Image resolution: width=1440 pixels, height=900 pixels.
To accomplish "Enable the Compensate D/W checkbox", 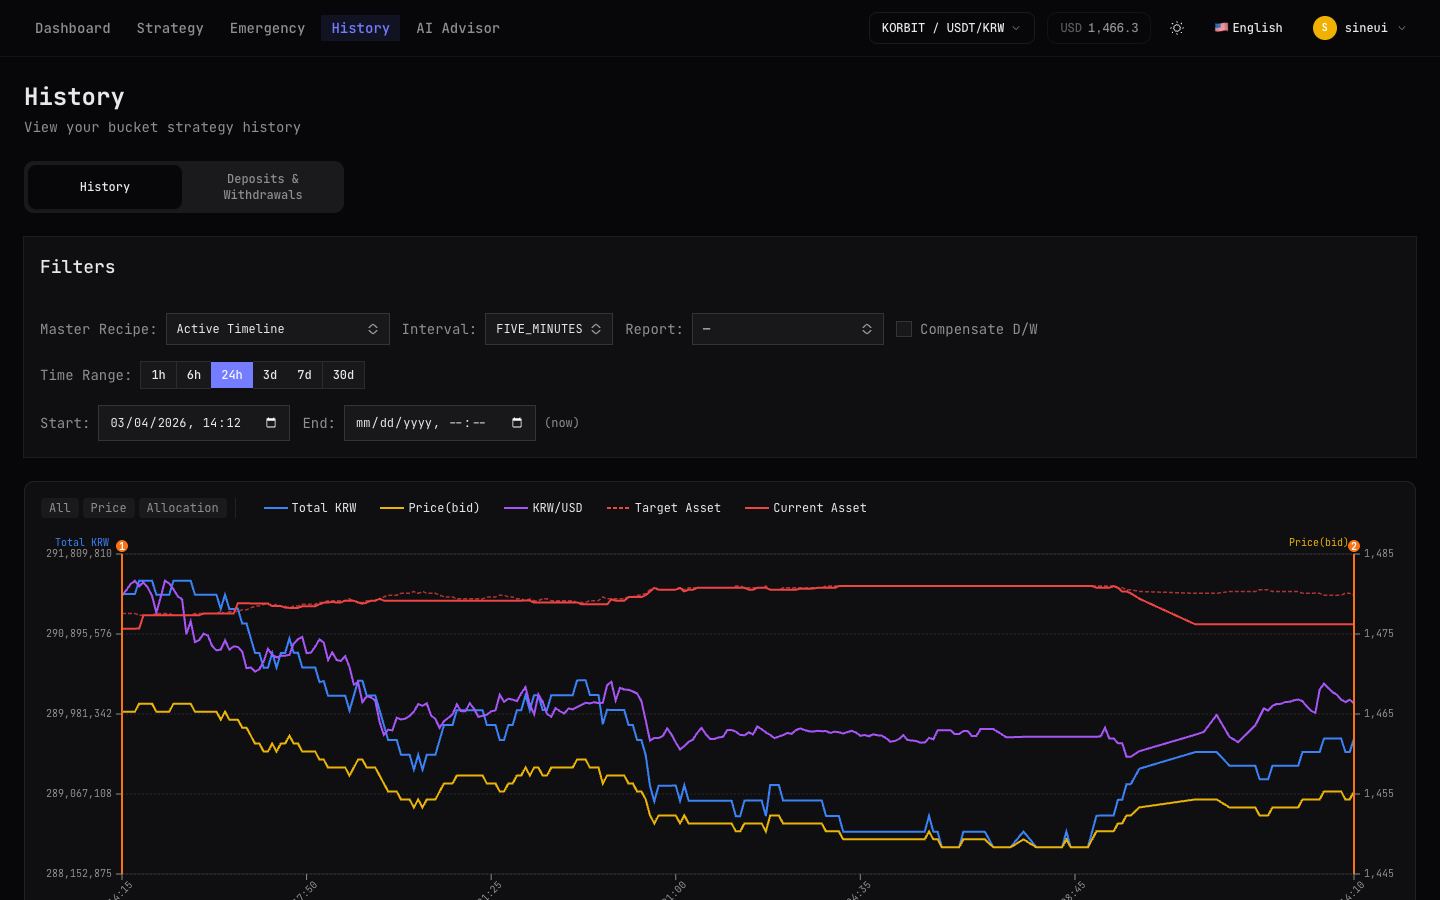I will point(904,328).
